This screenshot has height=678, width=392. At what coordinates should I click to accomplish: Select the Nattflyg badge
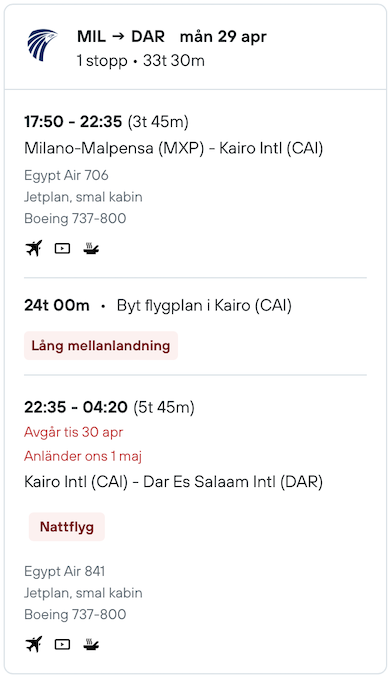click(x=67, y=527)
